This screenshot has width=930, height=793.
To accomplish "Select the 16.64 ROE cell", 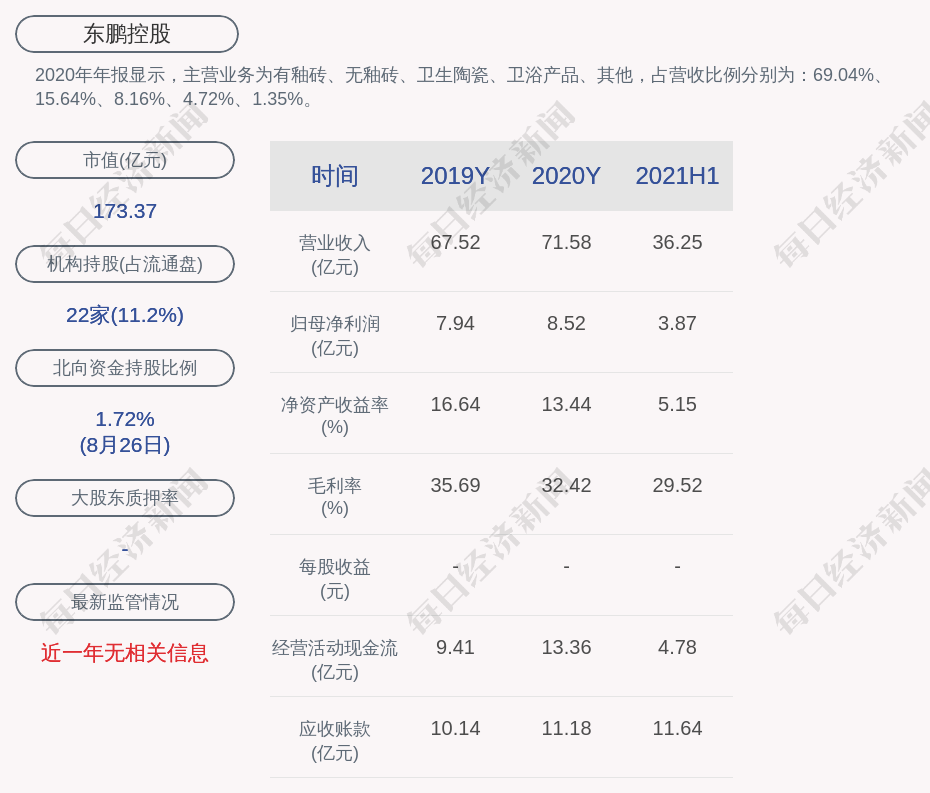I will coord(455,404).
